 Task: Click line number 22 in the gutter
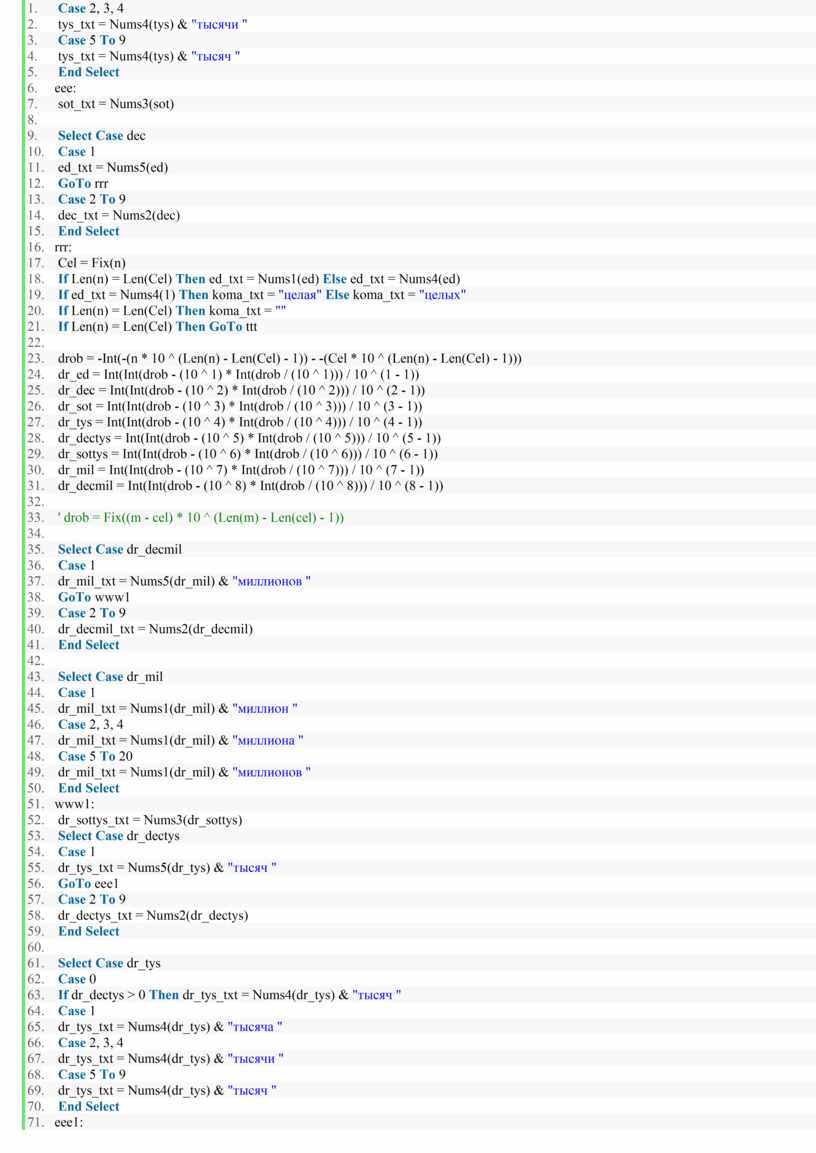[36, 343]
